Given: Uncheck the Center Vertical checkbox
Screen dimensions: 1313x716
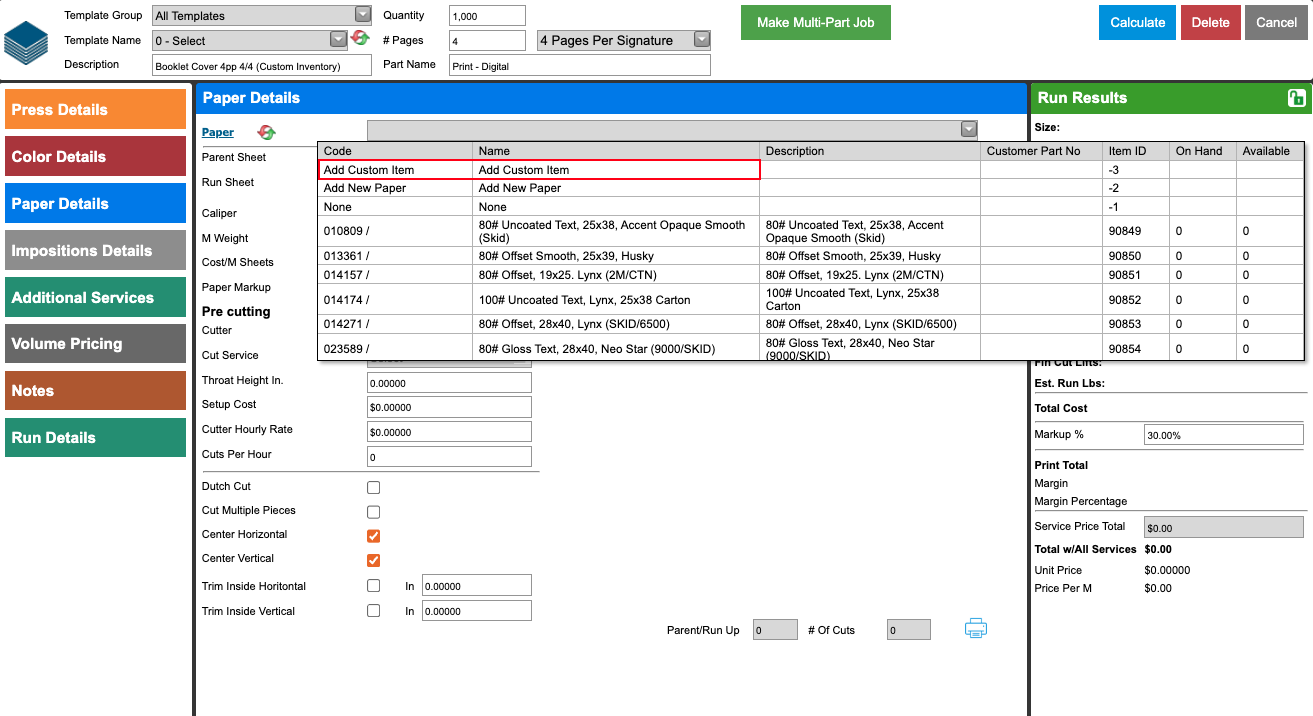Looking at the screenshot, I should click(374, 560).
